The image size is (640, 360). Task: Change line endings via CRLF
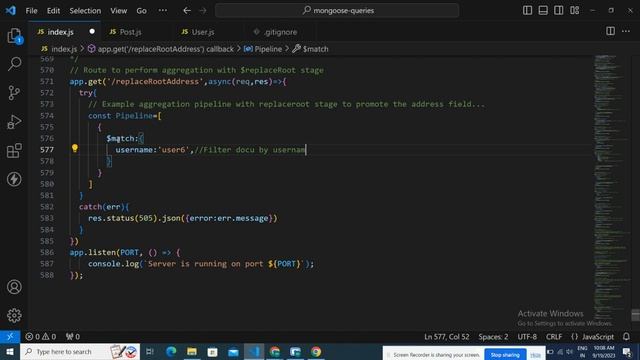pos(554,337)
